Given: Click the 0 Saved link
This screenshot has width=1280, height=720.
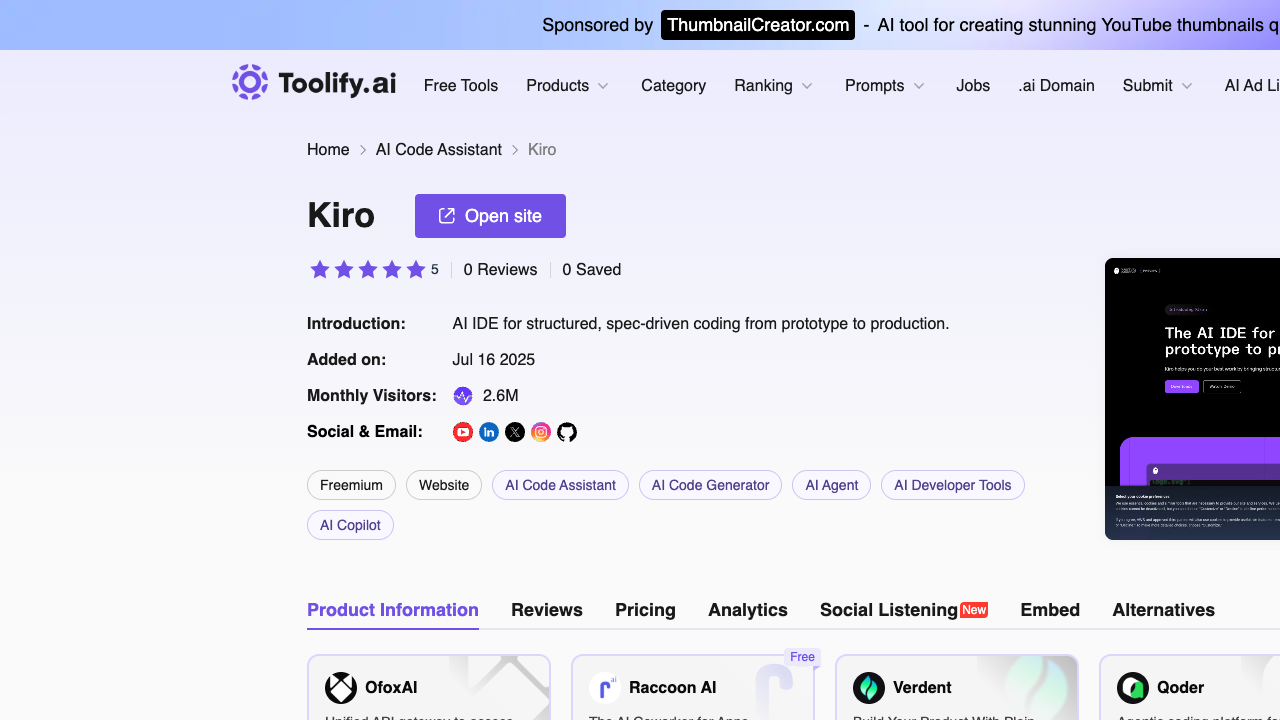Looking at the screenshot, I should pos(592,270).
